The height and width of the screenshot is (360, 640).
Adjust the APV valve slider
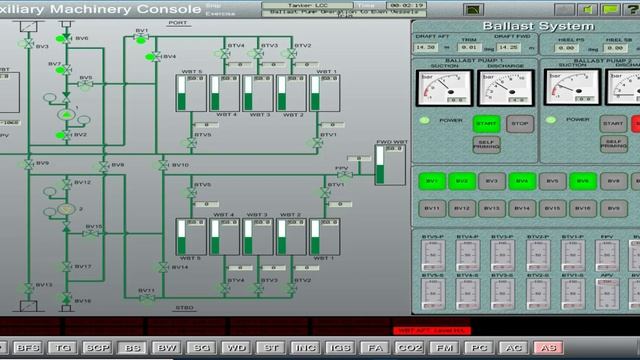607,294
